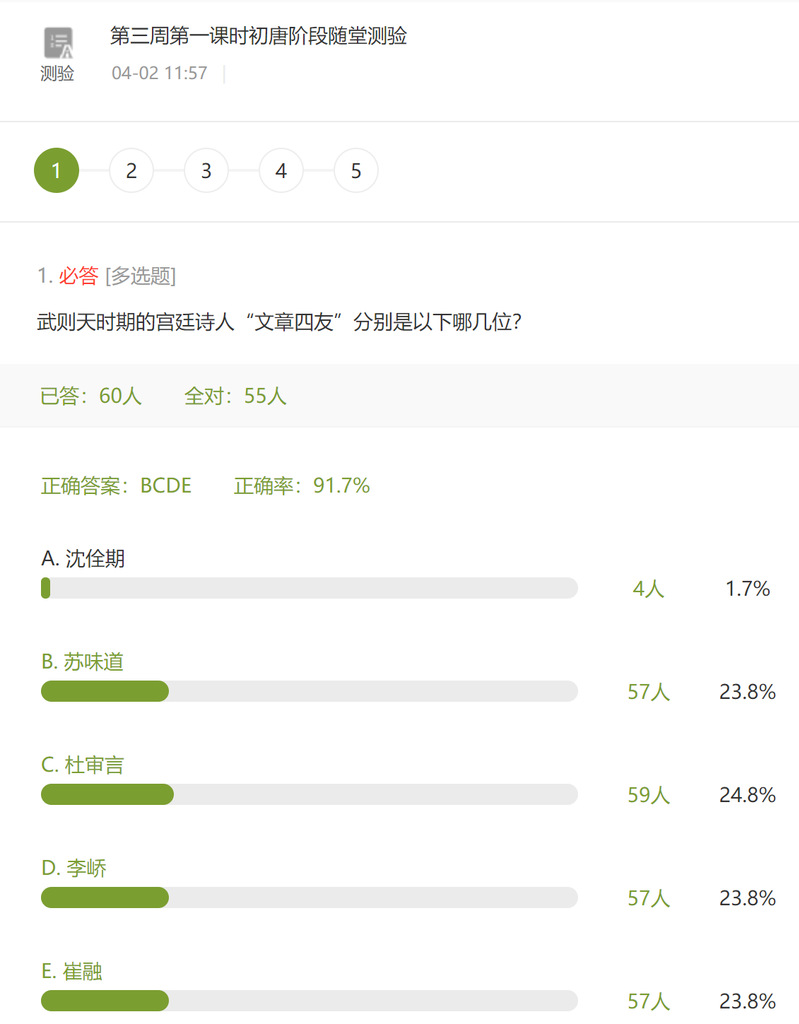Click the quiz title 第三周第一课时初唐阶段随堂测验

tap(258, 37)
